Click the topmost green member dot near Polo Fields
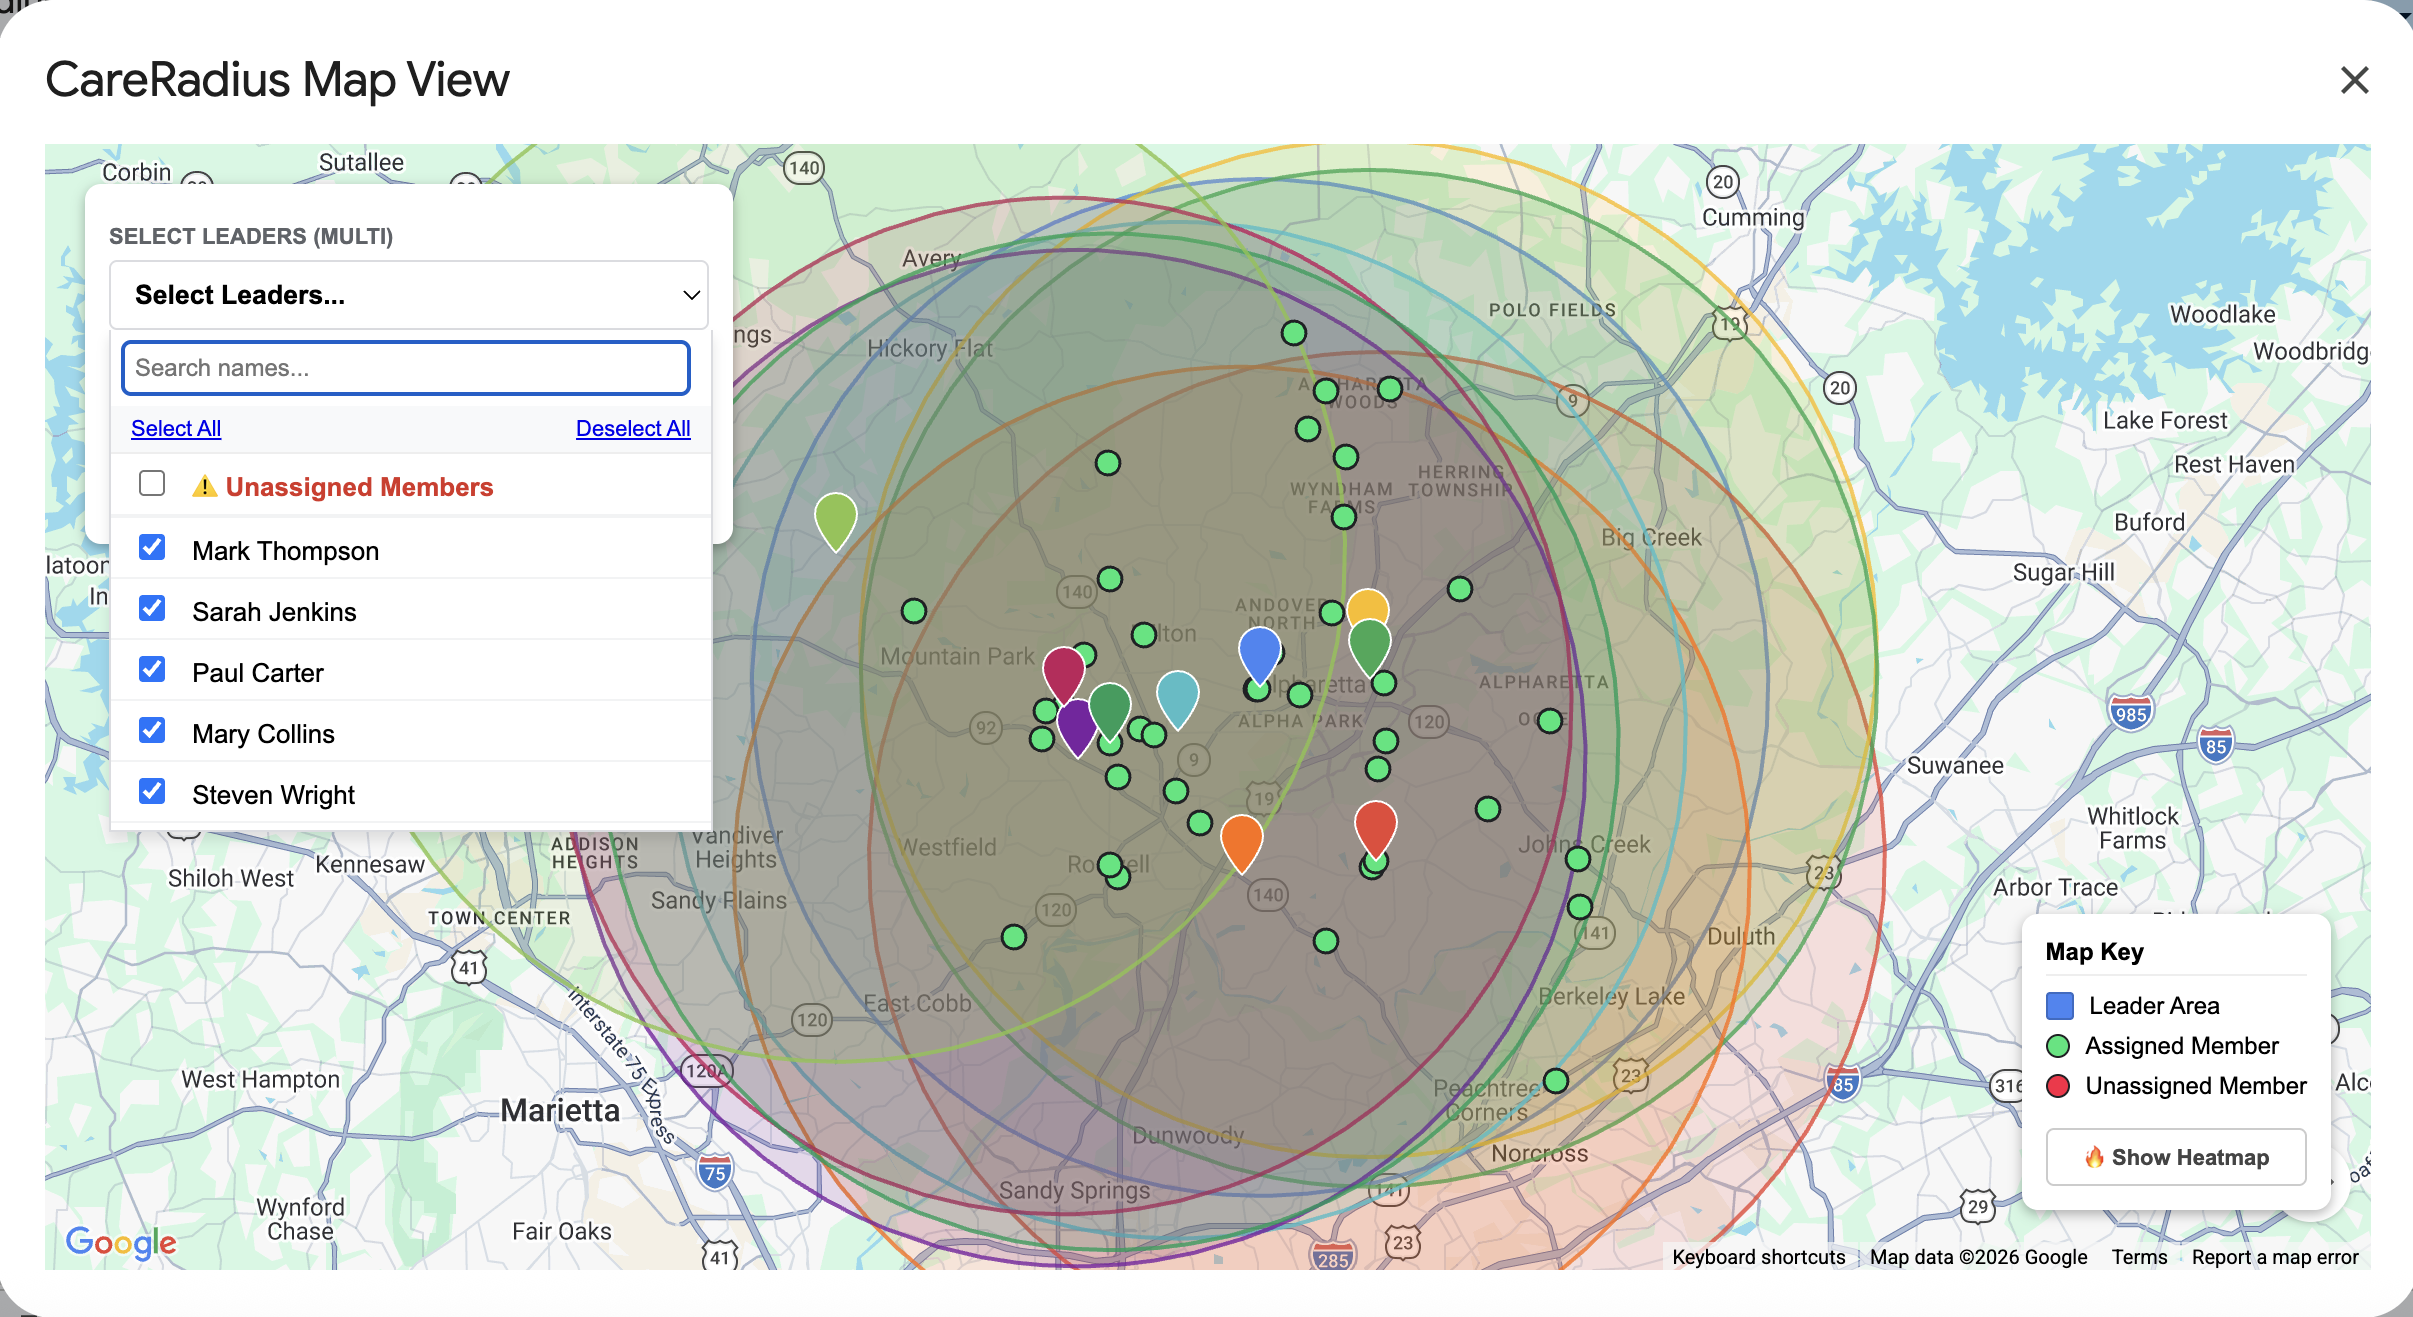 tap(1293, 333)
